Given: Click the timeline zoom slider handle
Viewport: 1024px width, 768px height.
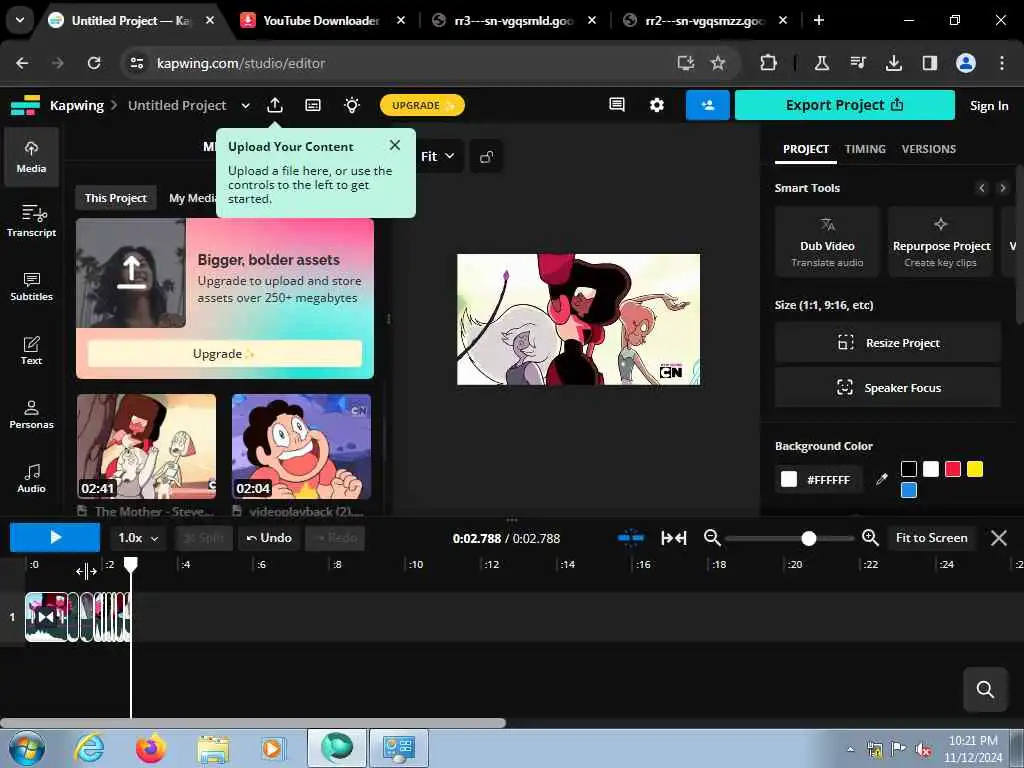Looking at the screenshot, I should [808, 538].
